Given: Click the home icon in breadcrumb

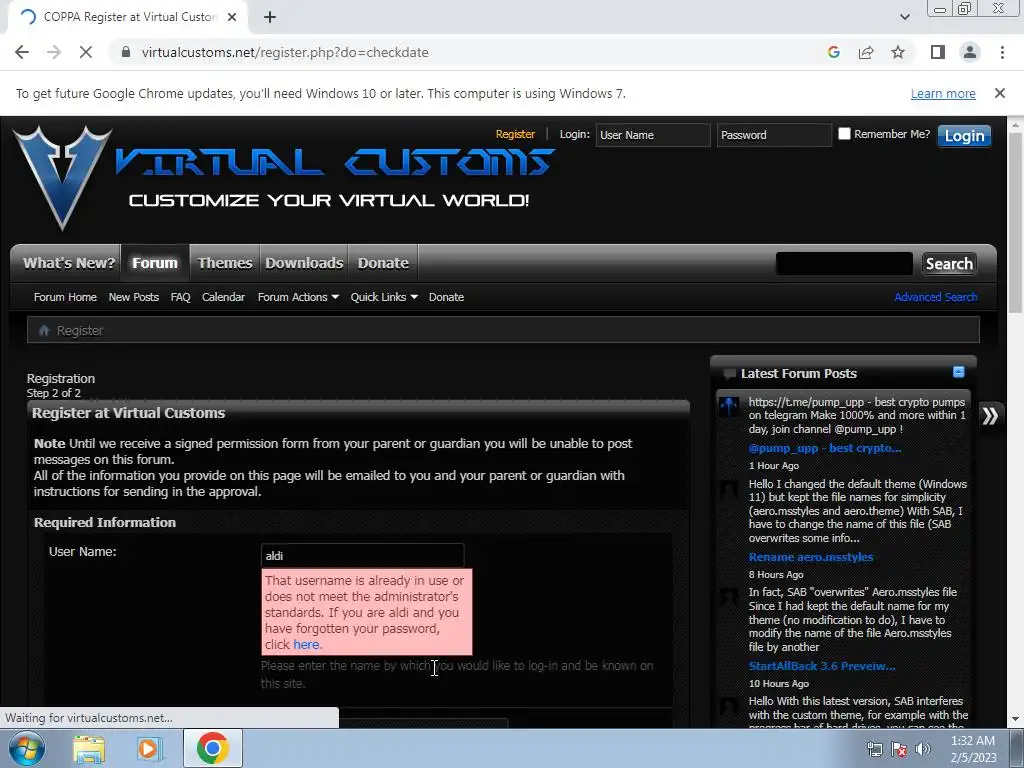Looking at the screenshot, I should point(44,330).
